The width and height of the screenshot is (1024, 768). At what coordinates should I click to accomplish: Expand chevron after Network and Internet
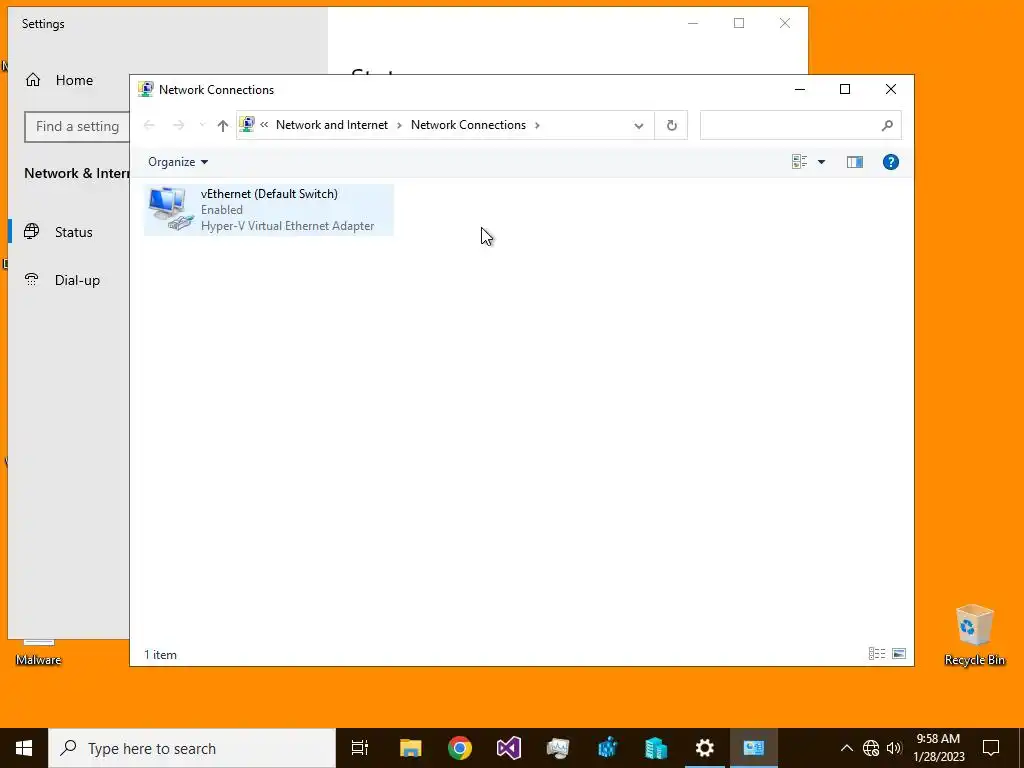399,125
